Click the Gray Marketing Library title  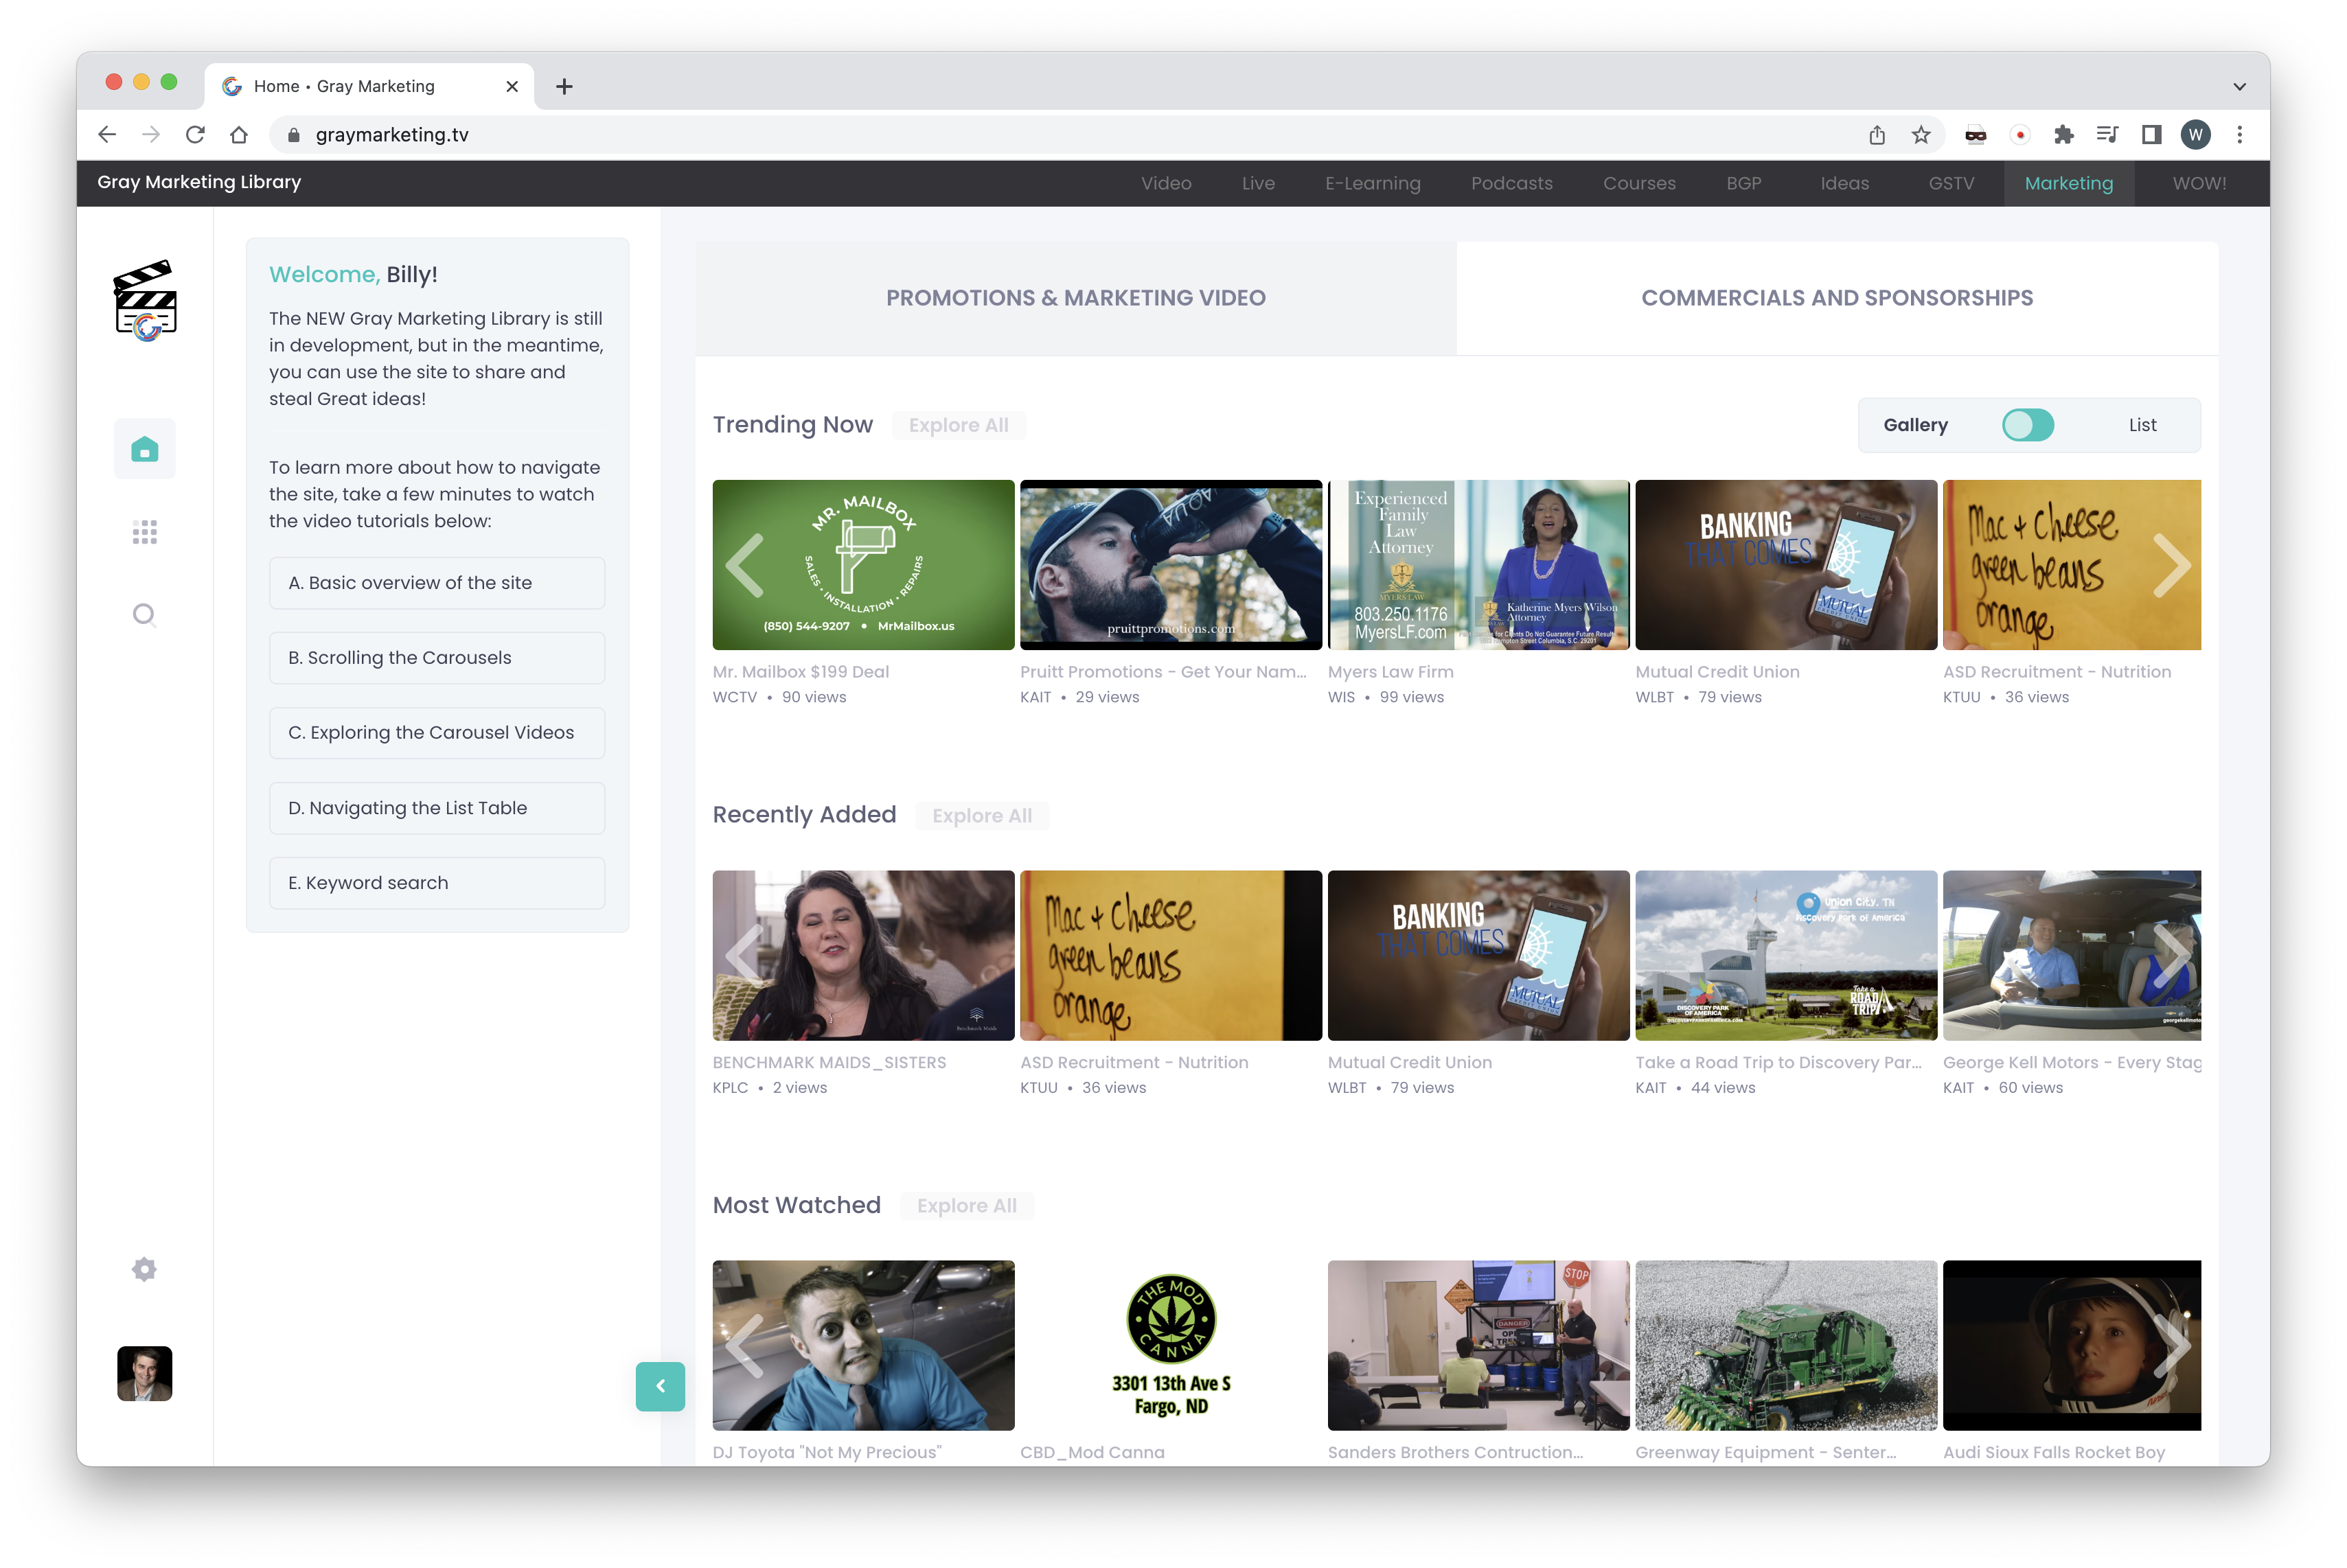click(x=199, y=182)
